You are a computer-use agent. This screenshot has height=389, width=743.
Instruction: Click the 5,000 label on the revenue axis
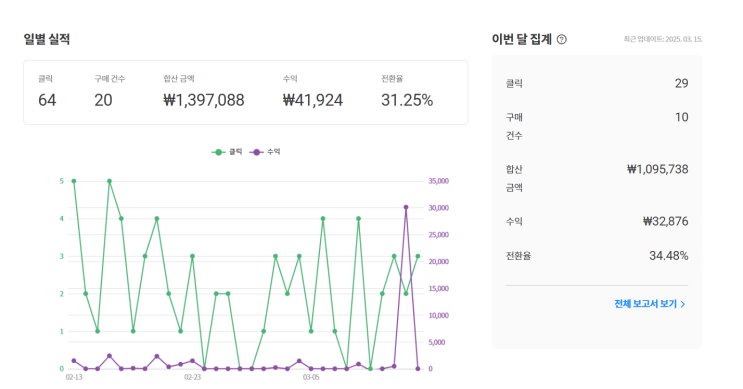pos(437,342)
